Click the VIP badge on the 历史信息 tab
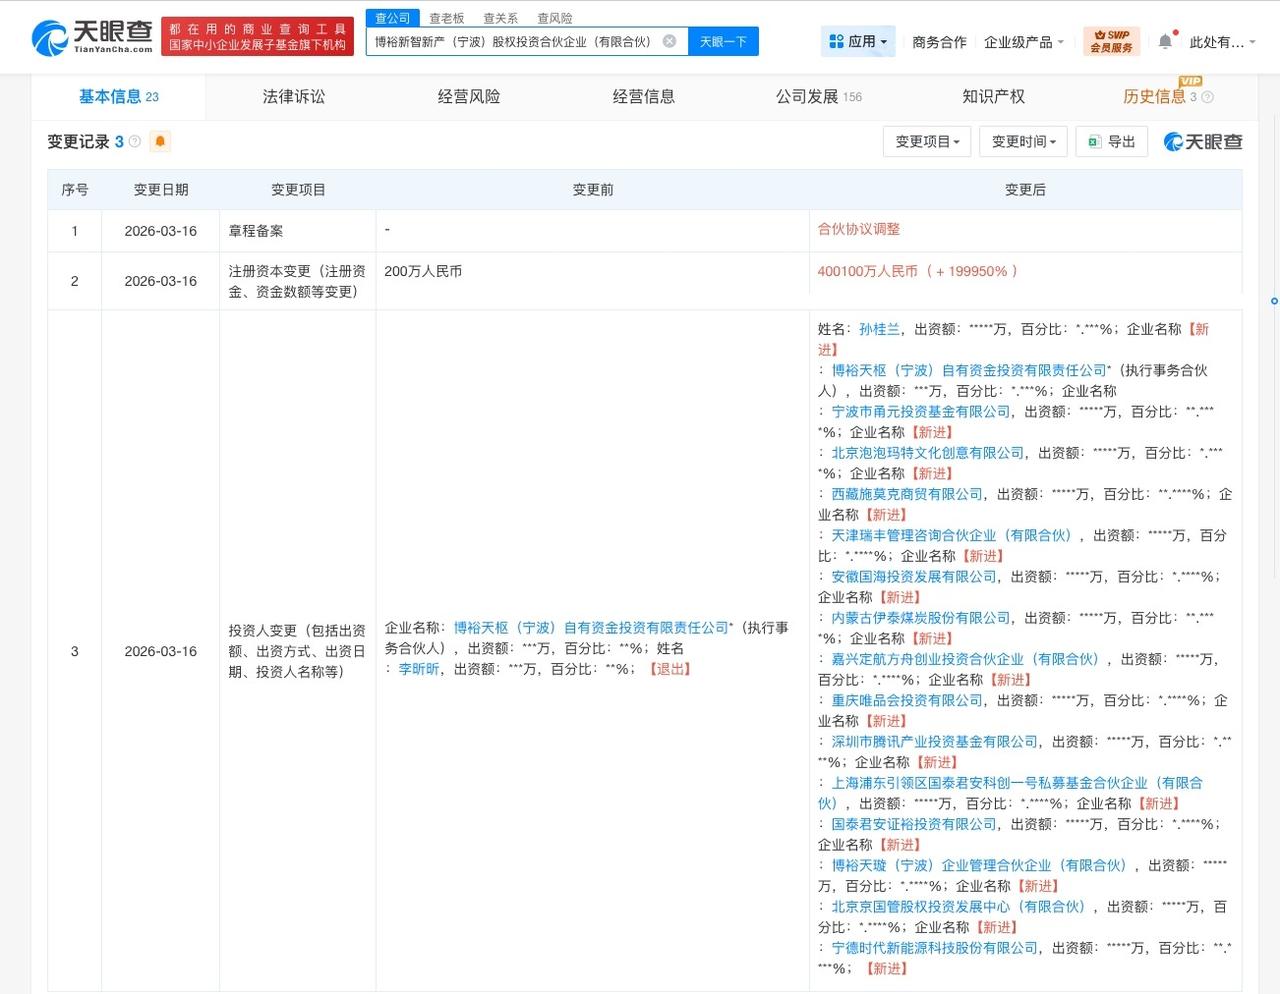This screenshot has width=1280, height=994. click(x=1189, y=80)
